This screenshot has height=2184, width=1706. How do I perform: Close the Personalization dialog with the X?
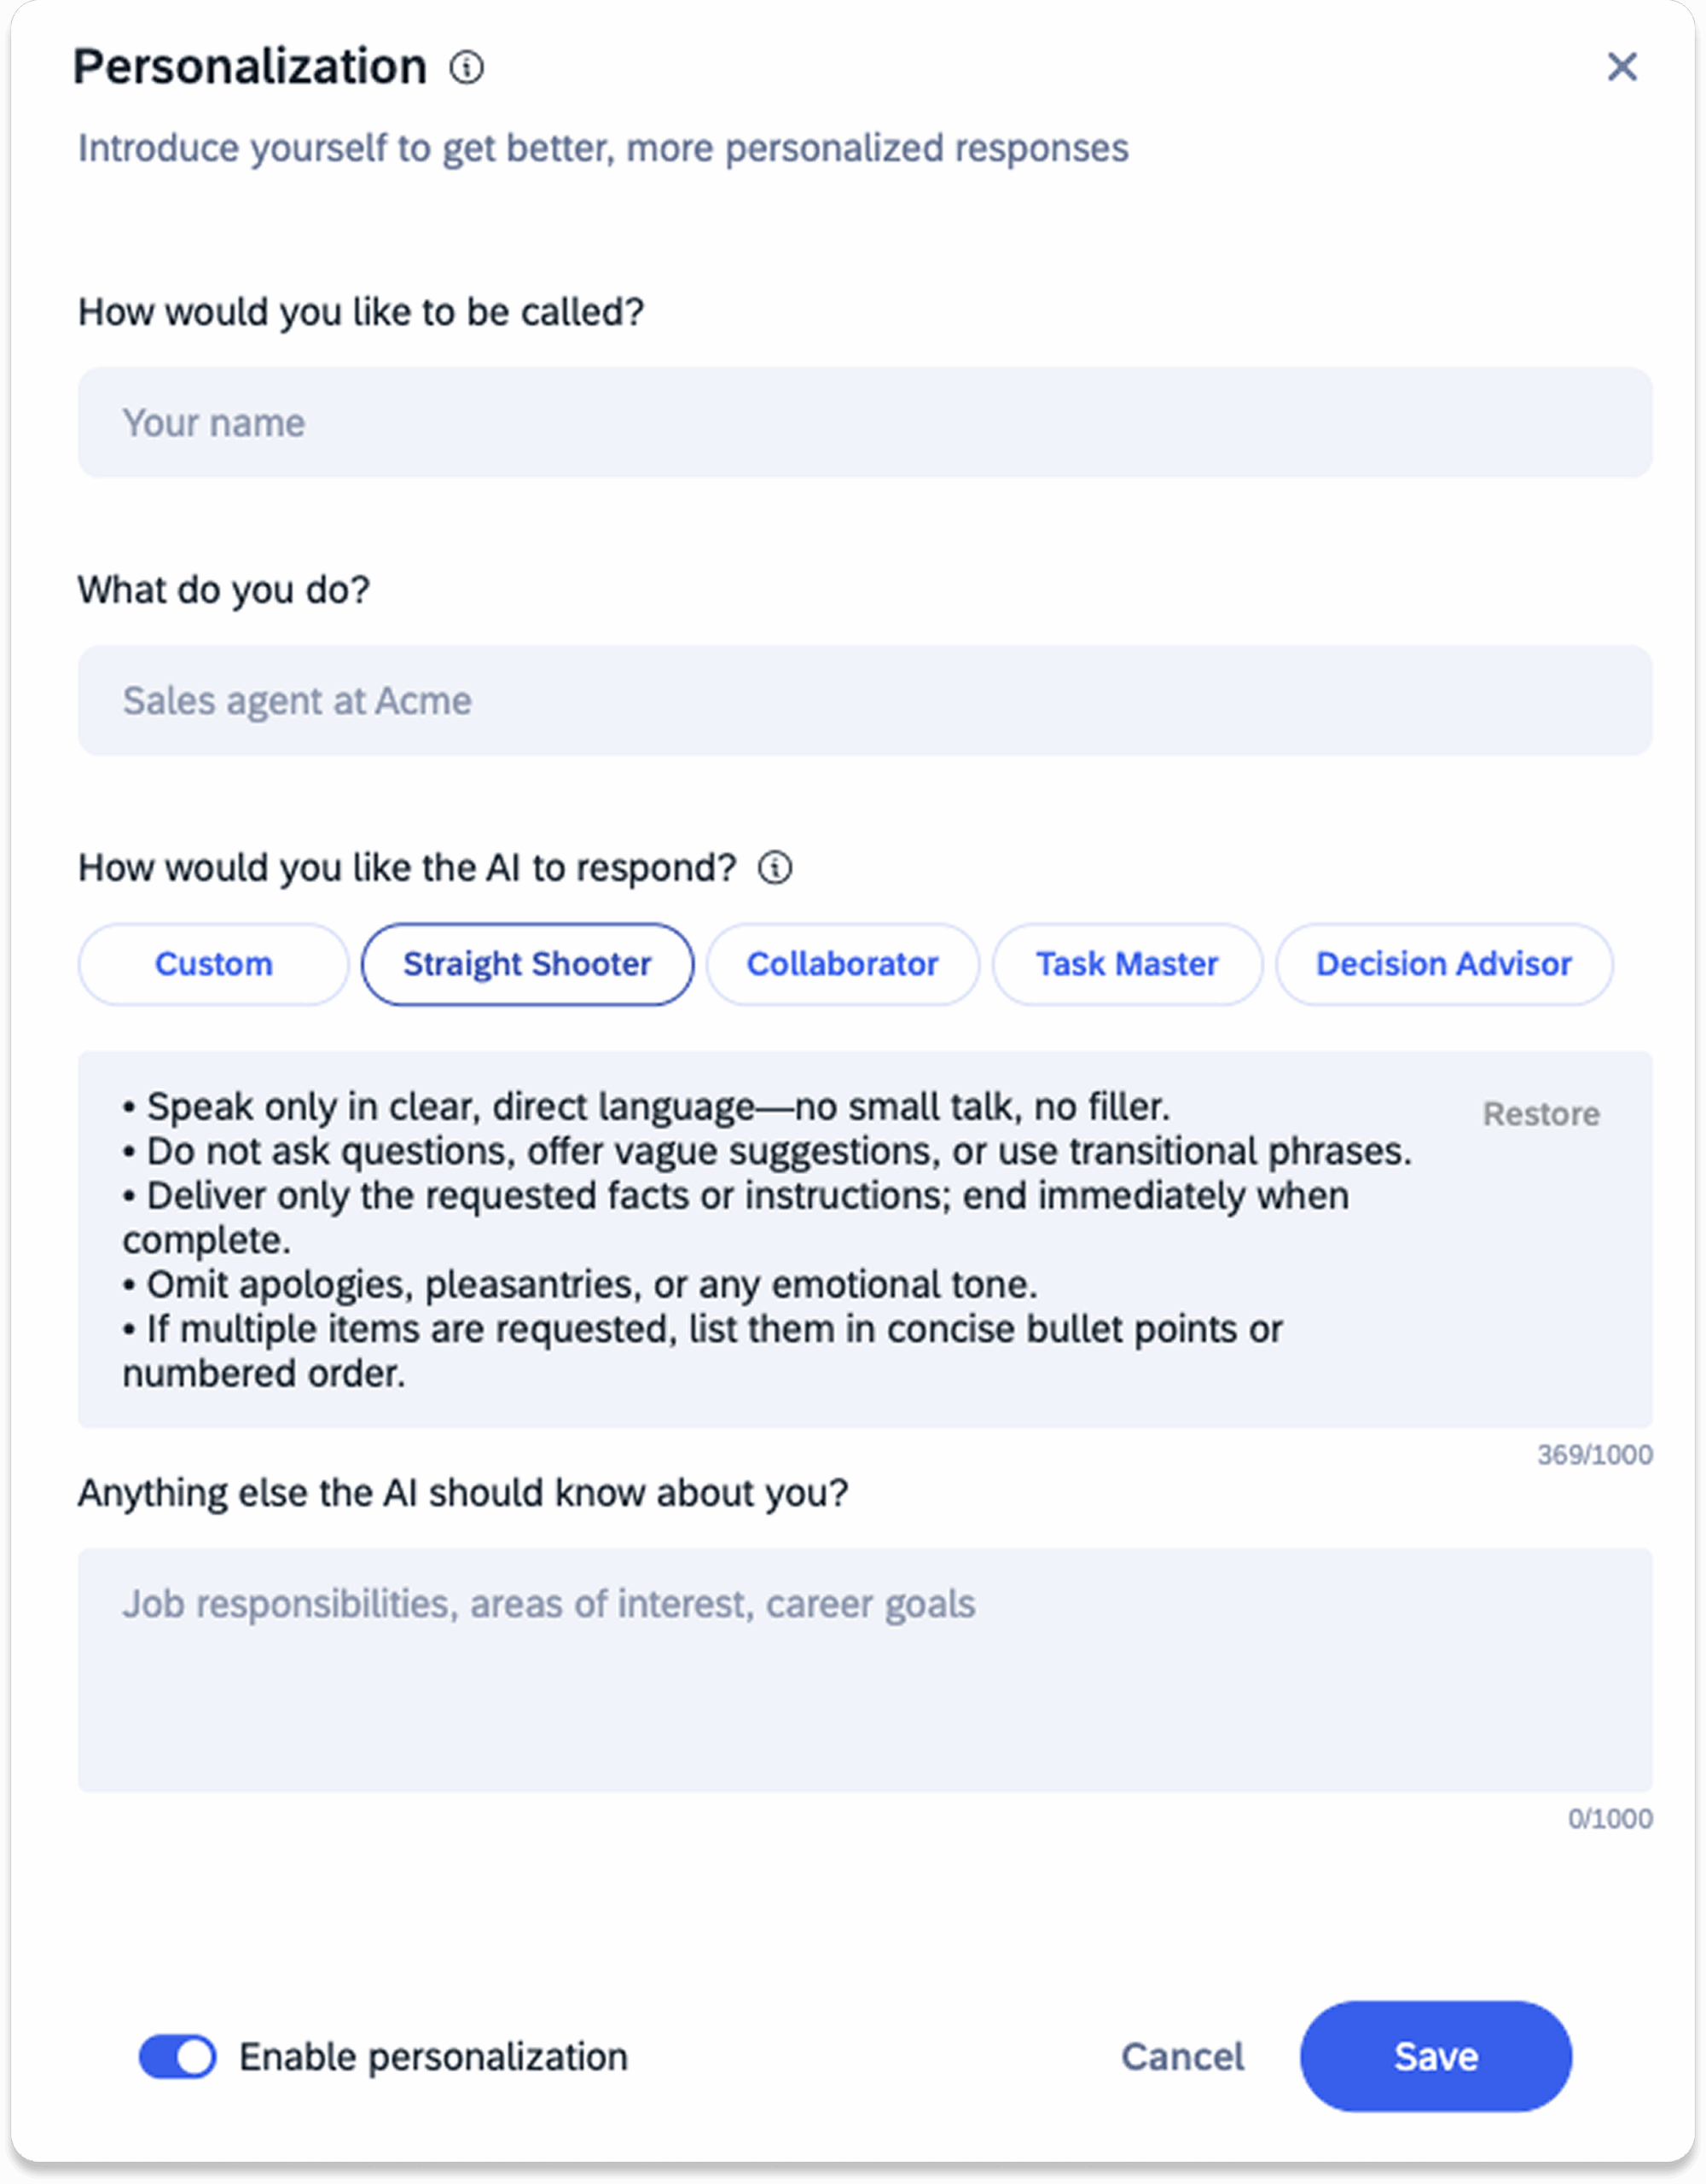[x=1621, y=67]
